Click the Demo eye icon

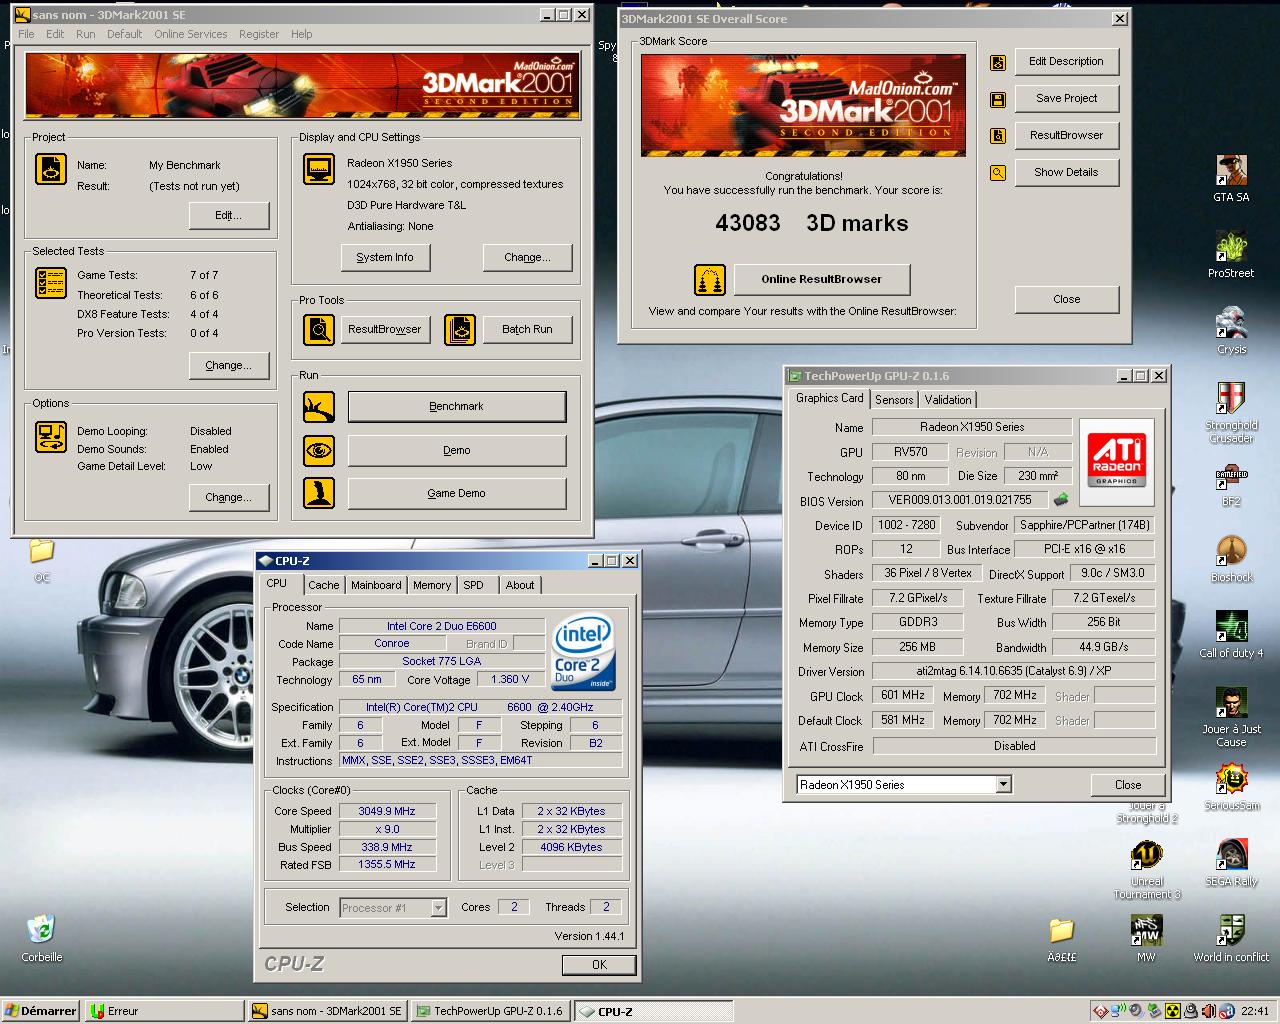point(319,451)
